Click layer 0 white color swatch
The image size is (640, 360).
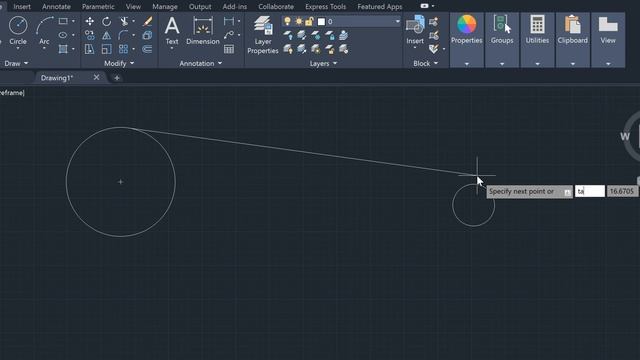[x=321, y=21]
